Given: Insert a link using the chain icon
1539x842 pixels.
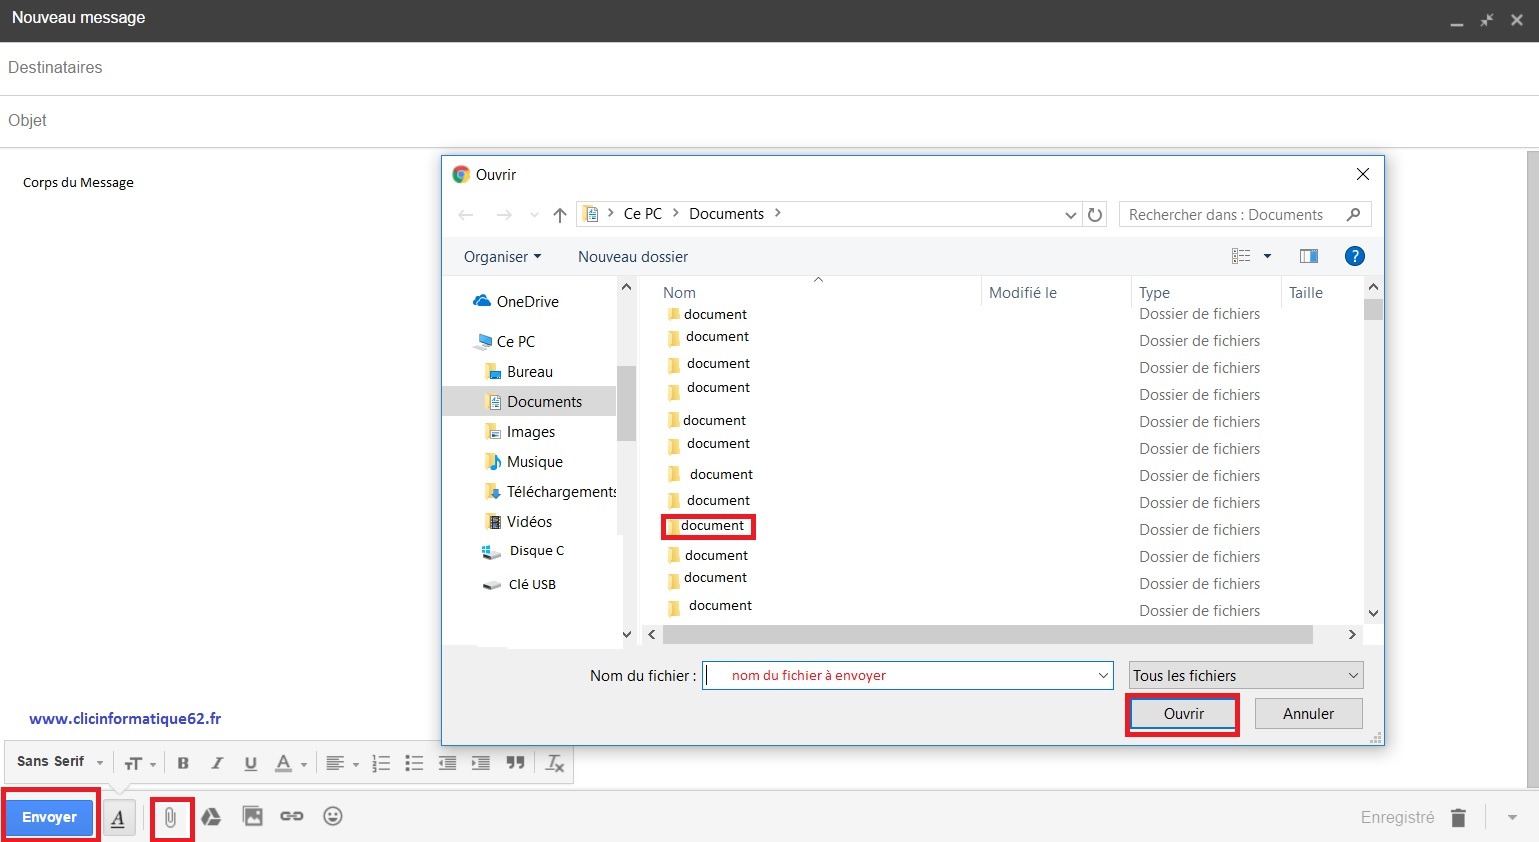Looking at the screenshot, I should (292, 817).
